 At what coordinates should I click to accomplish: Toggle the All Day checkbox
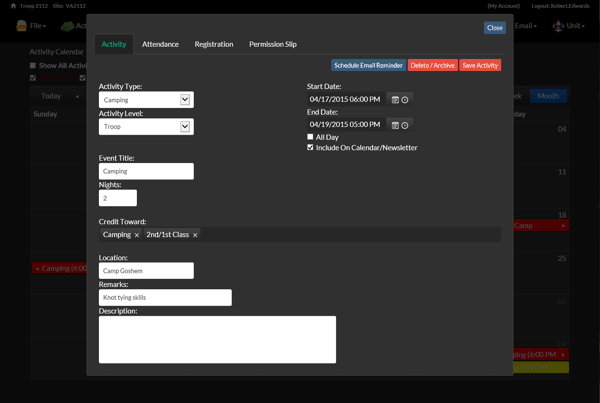coord(310,137)
